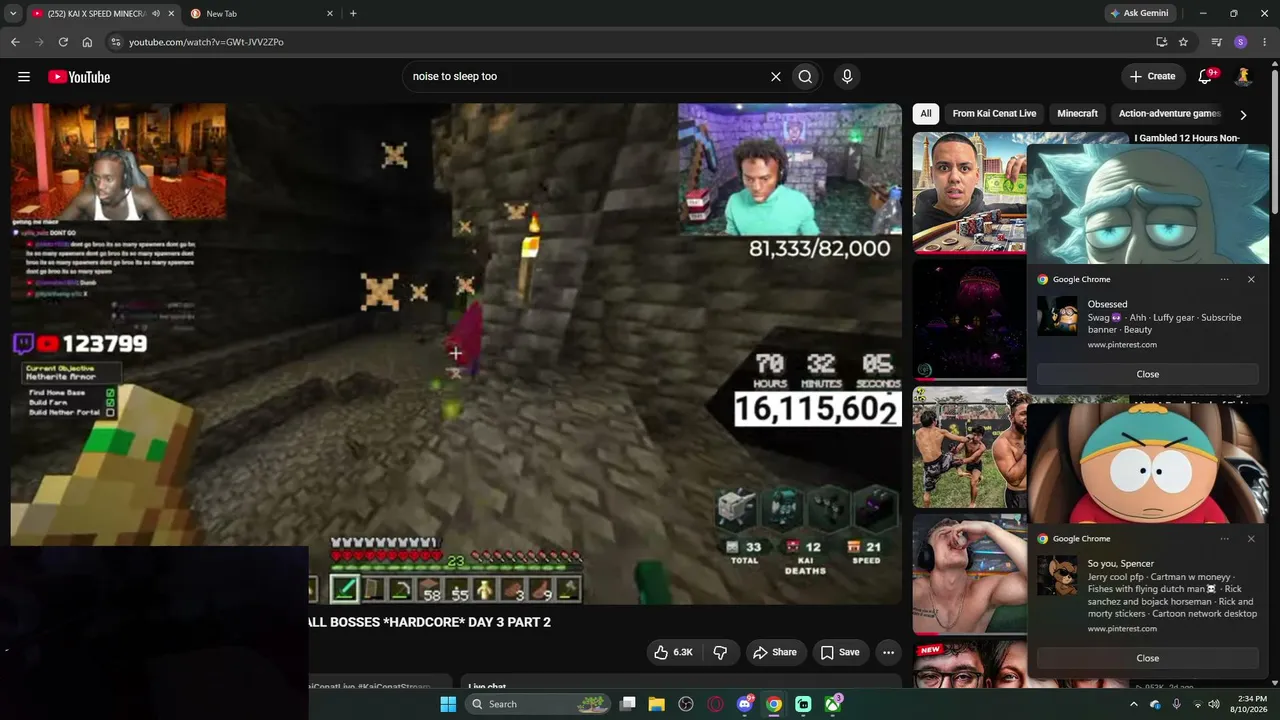Open the backyard fighting video thumbnail
This screenshot has width=1280, height=720.
coord(969,448)
